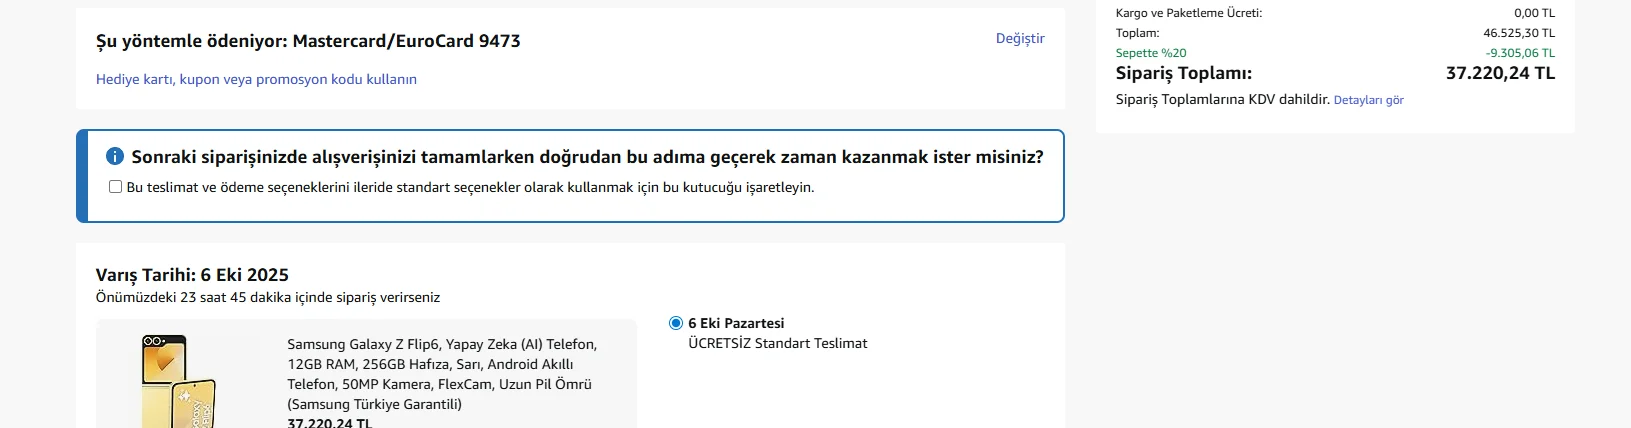This screenshot has width=1631, height=428.
Task: Click the Sipariş Toplamı heading
Action: tap(1183, 73)
